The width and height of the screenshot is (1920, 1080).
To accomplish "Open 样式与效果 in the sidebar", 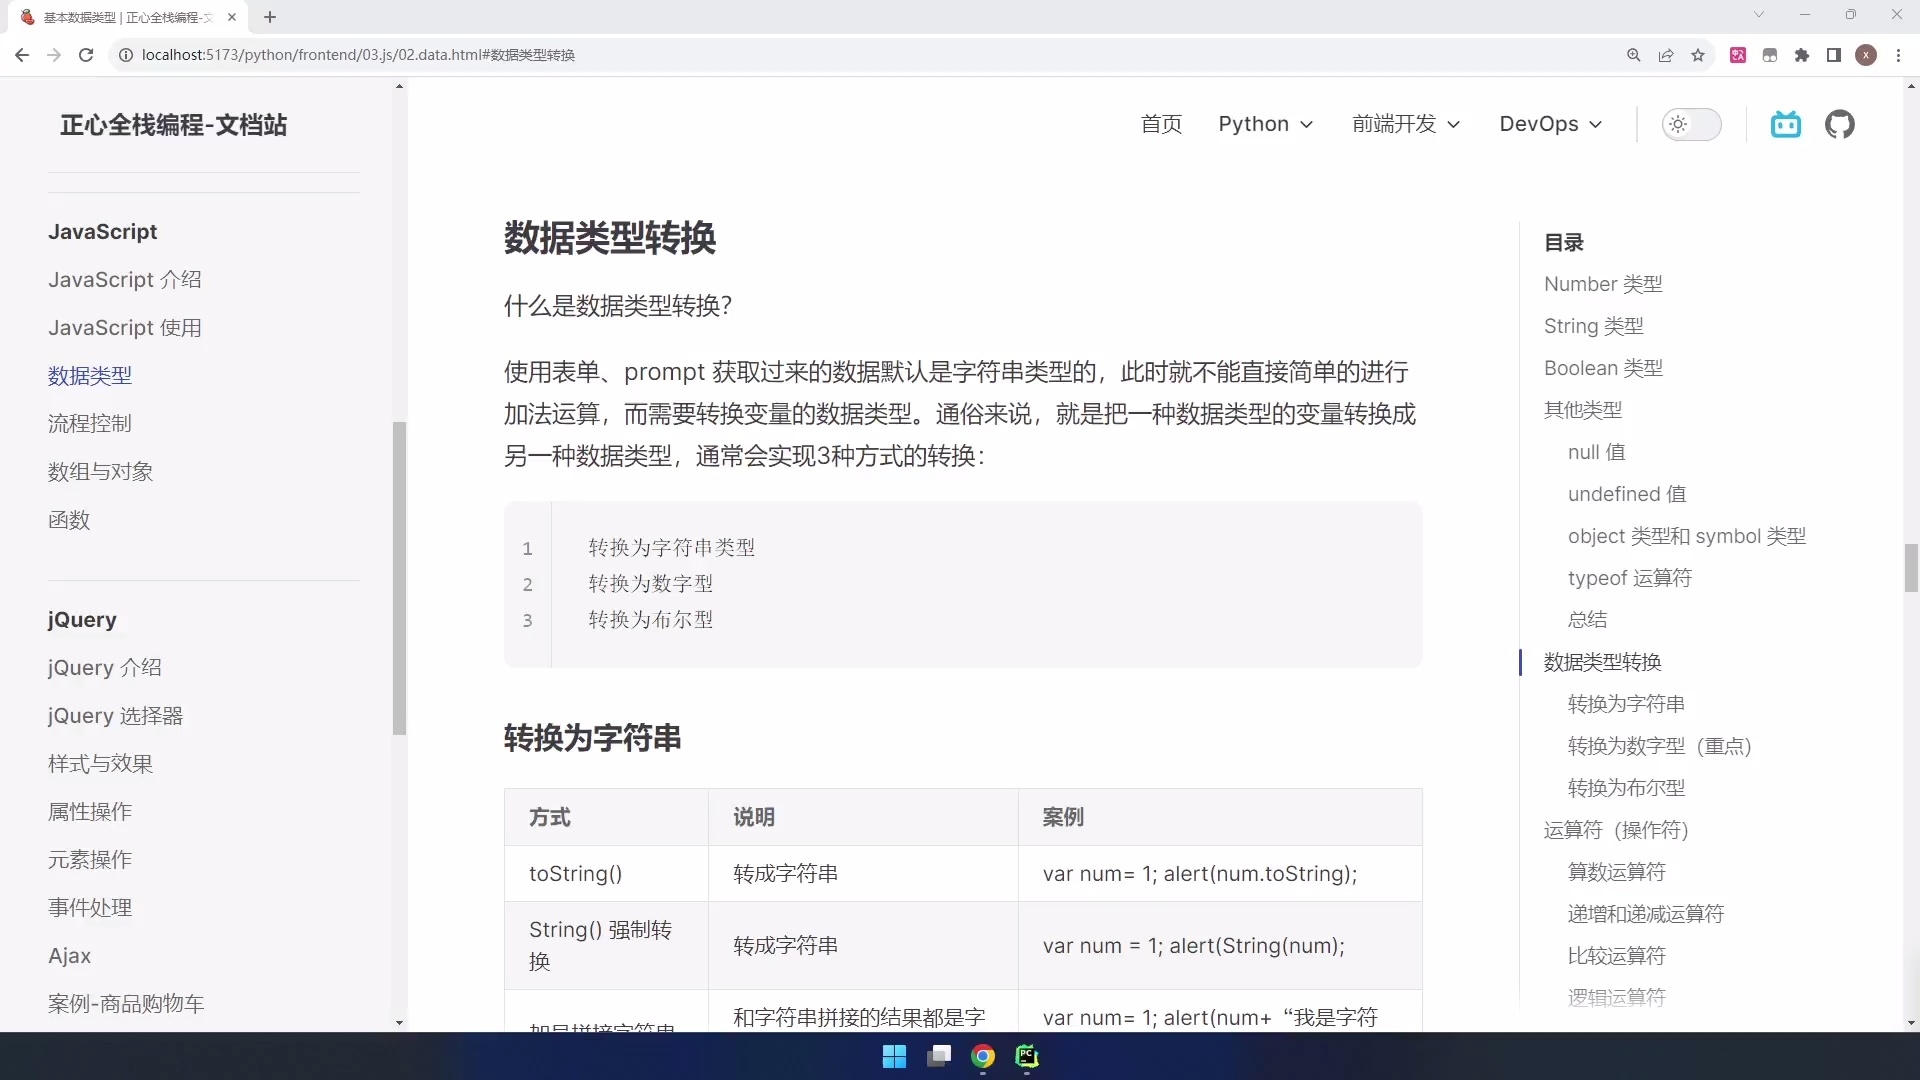I will (101, 764).
